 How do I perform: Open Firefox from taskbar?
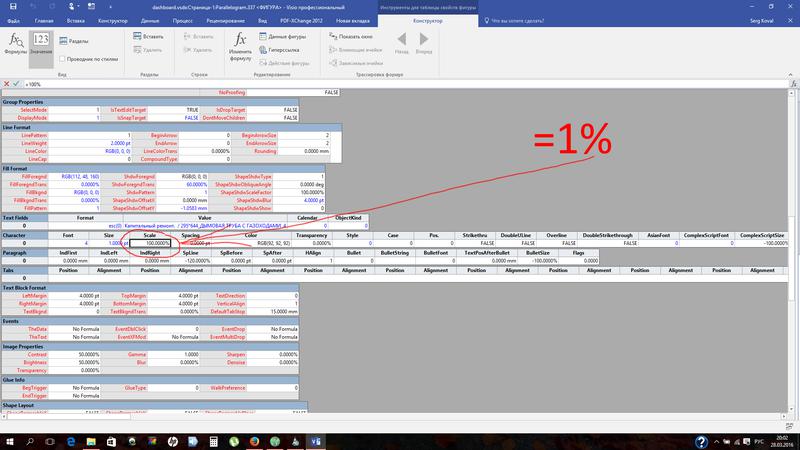pos(255,441)
